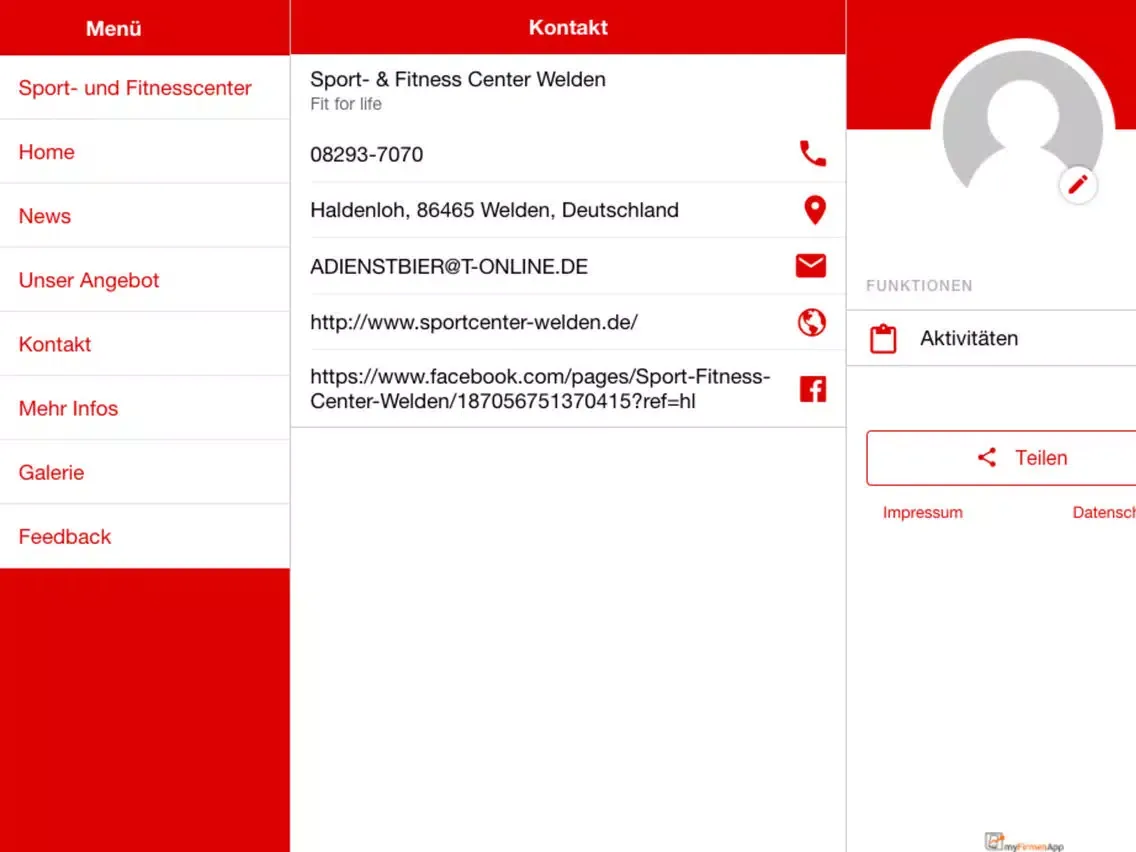This screenshot has height=852, width=1136.
Task: Open Sport- und Fitnesscenter menu entry
Action: 145,88
